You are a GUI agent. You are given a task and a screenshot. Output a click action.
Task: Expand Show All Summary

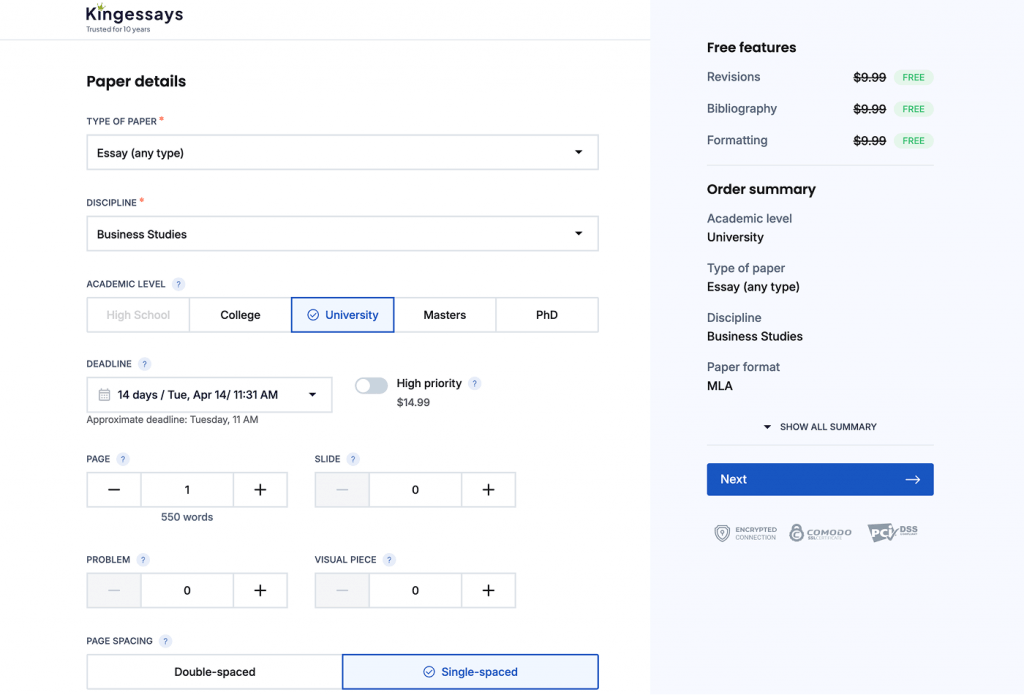820,427
